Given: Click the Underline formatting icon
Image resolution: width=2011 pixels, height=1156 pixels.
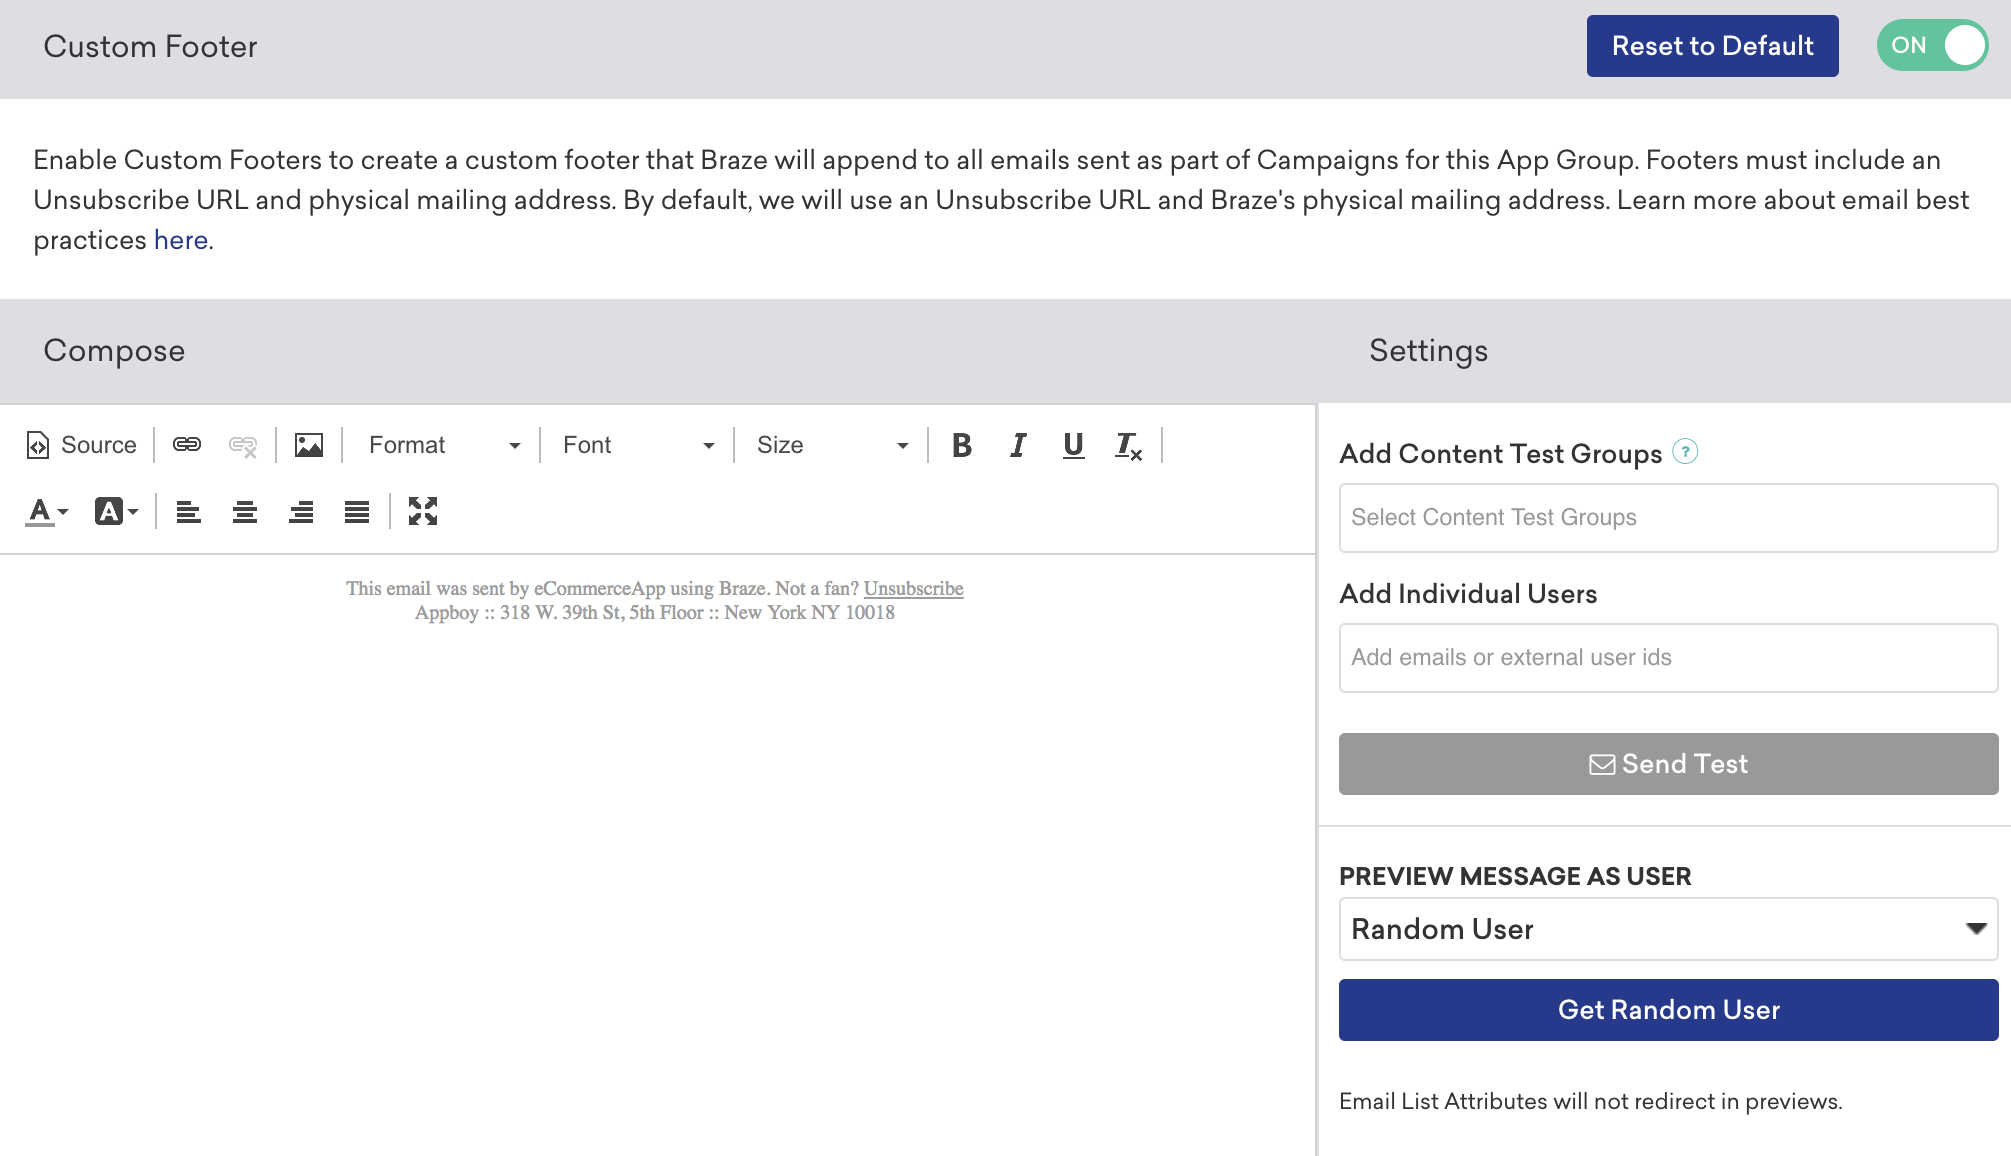Looking at the screenshot, I should click(x=1072, y=446).
